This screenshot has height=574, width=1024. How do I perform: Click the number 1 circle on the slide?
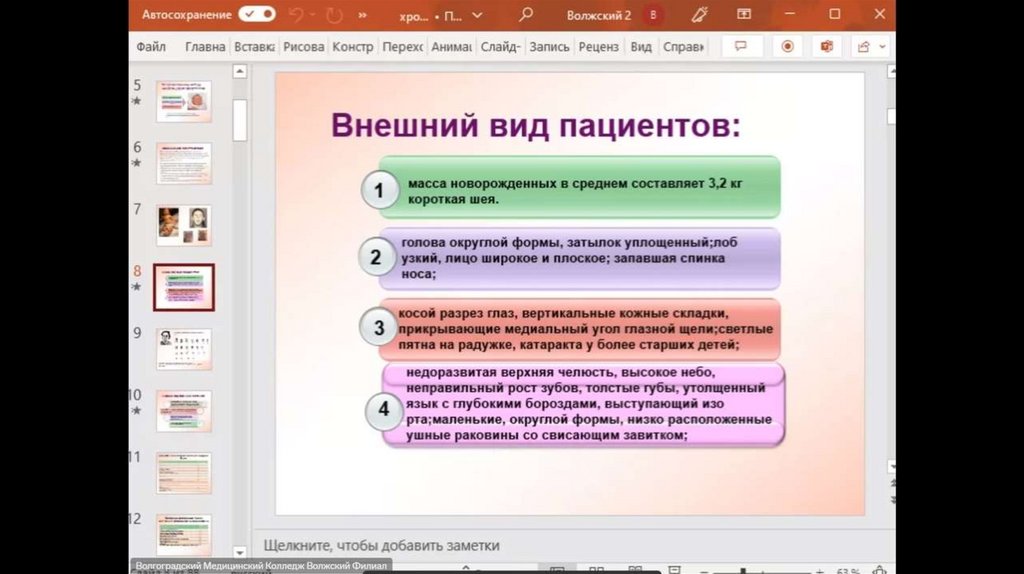point(379,190)
